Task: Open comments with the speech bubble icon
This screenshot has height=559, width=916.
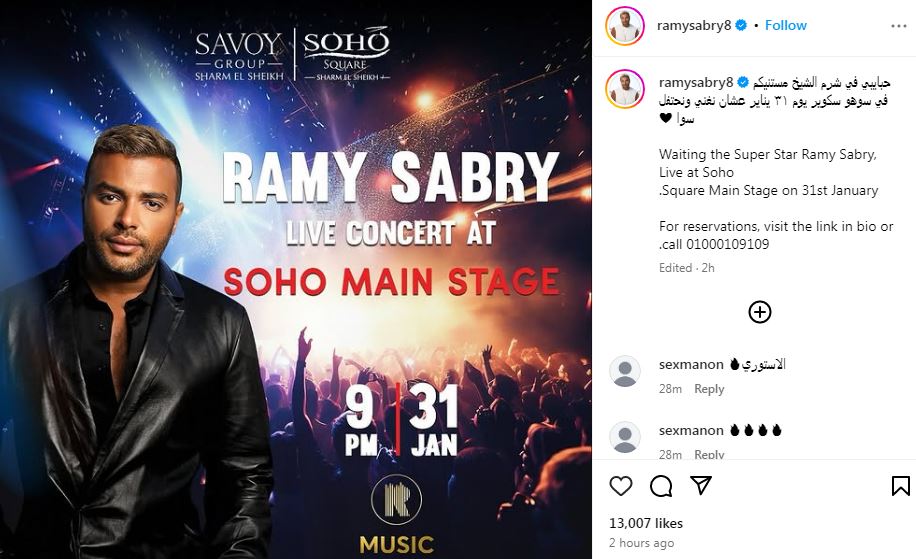Action: coord(661,486)
